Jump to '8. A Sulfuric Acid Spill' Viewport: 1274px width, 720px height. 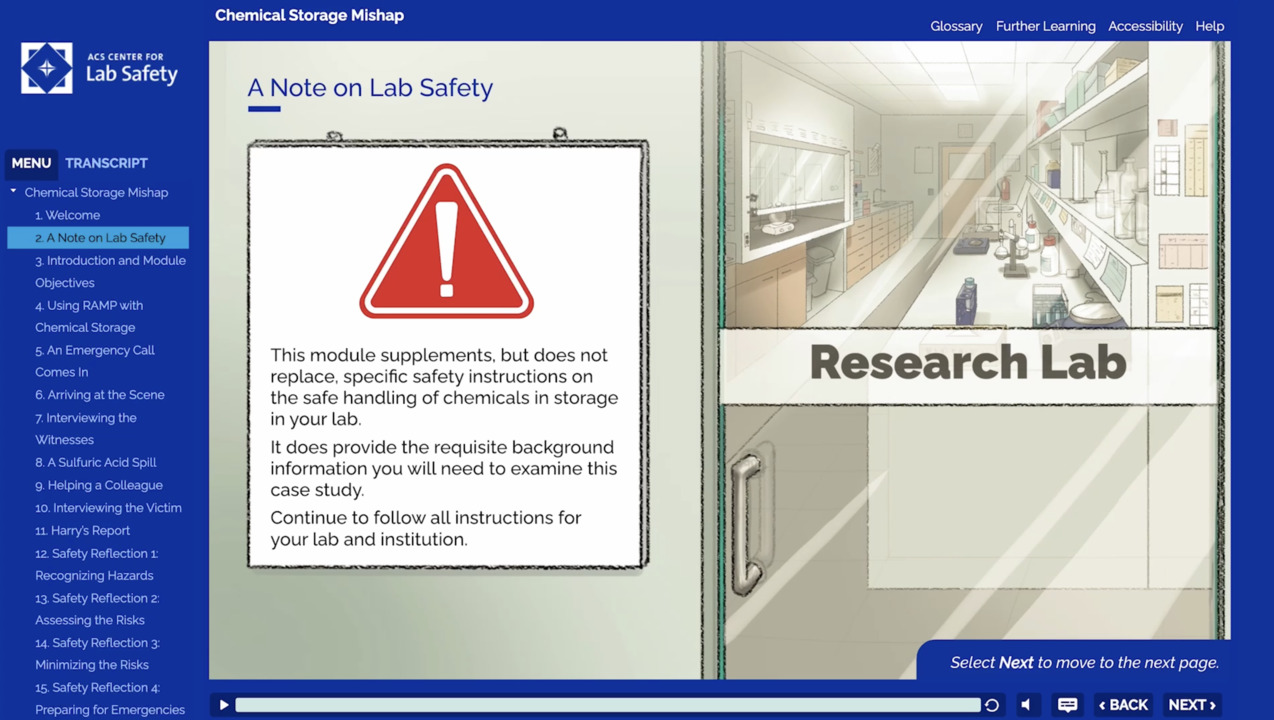click(95, 462)
